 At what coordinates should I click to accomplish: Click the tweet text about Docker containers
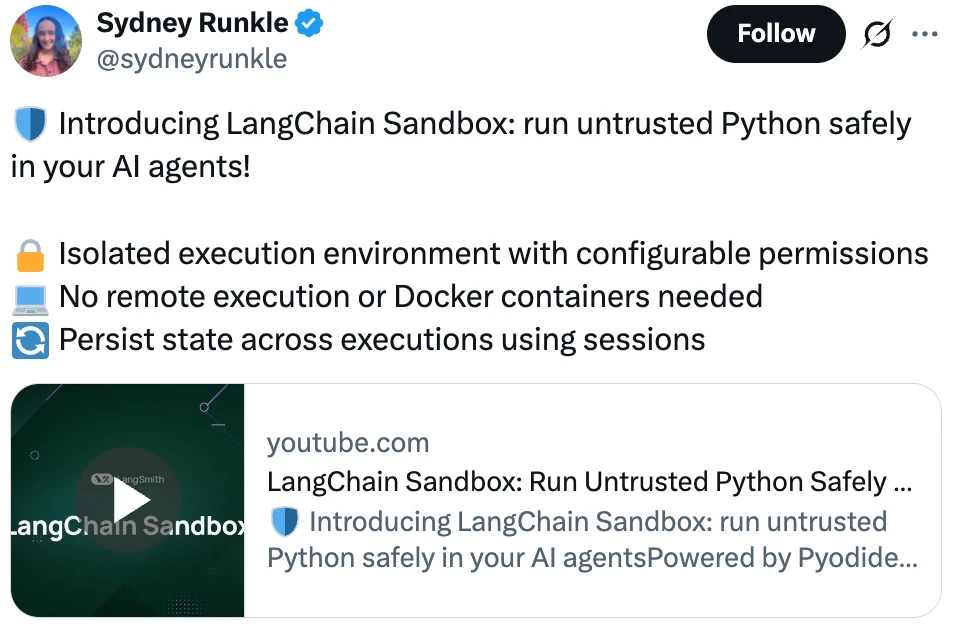[410, 297]
